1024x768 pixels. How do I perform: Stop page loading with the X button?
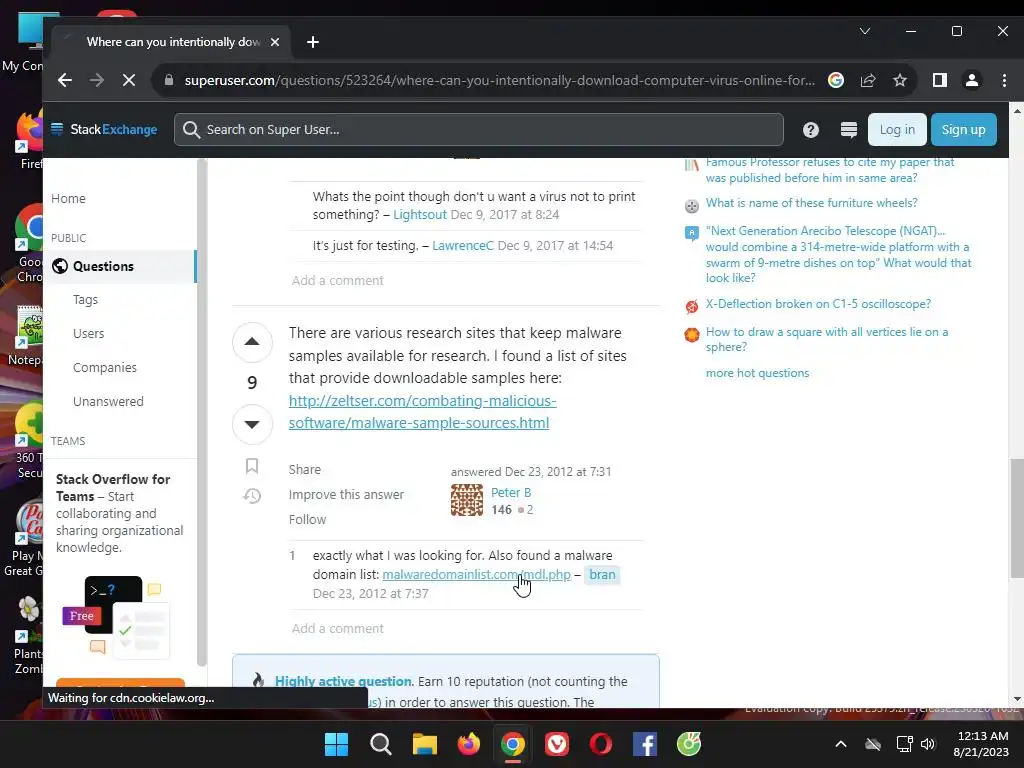[129, 80]
